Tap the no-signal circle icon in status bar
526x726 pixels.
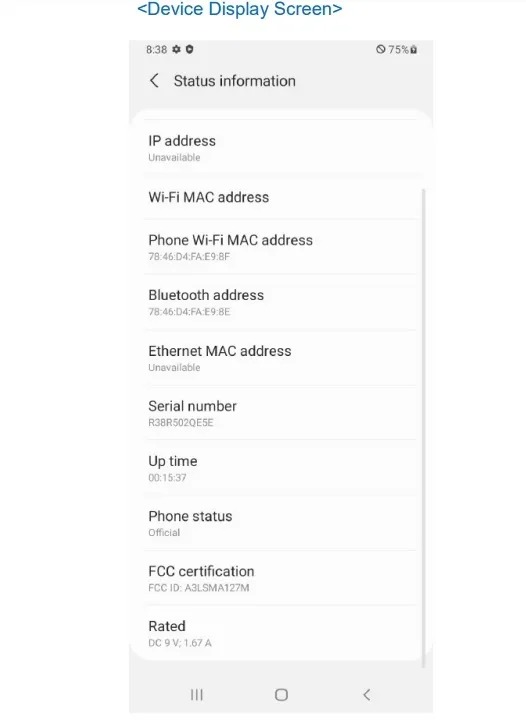coord(381,49)
